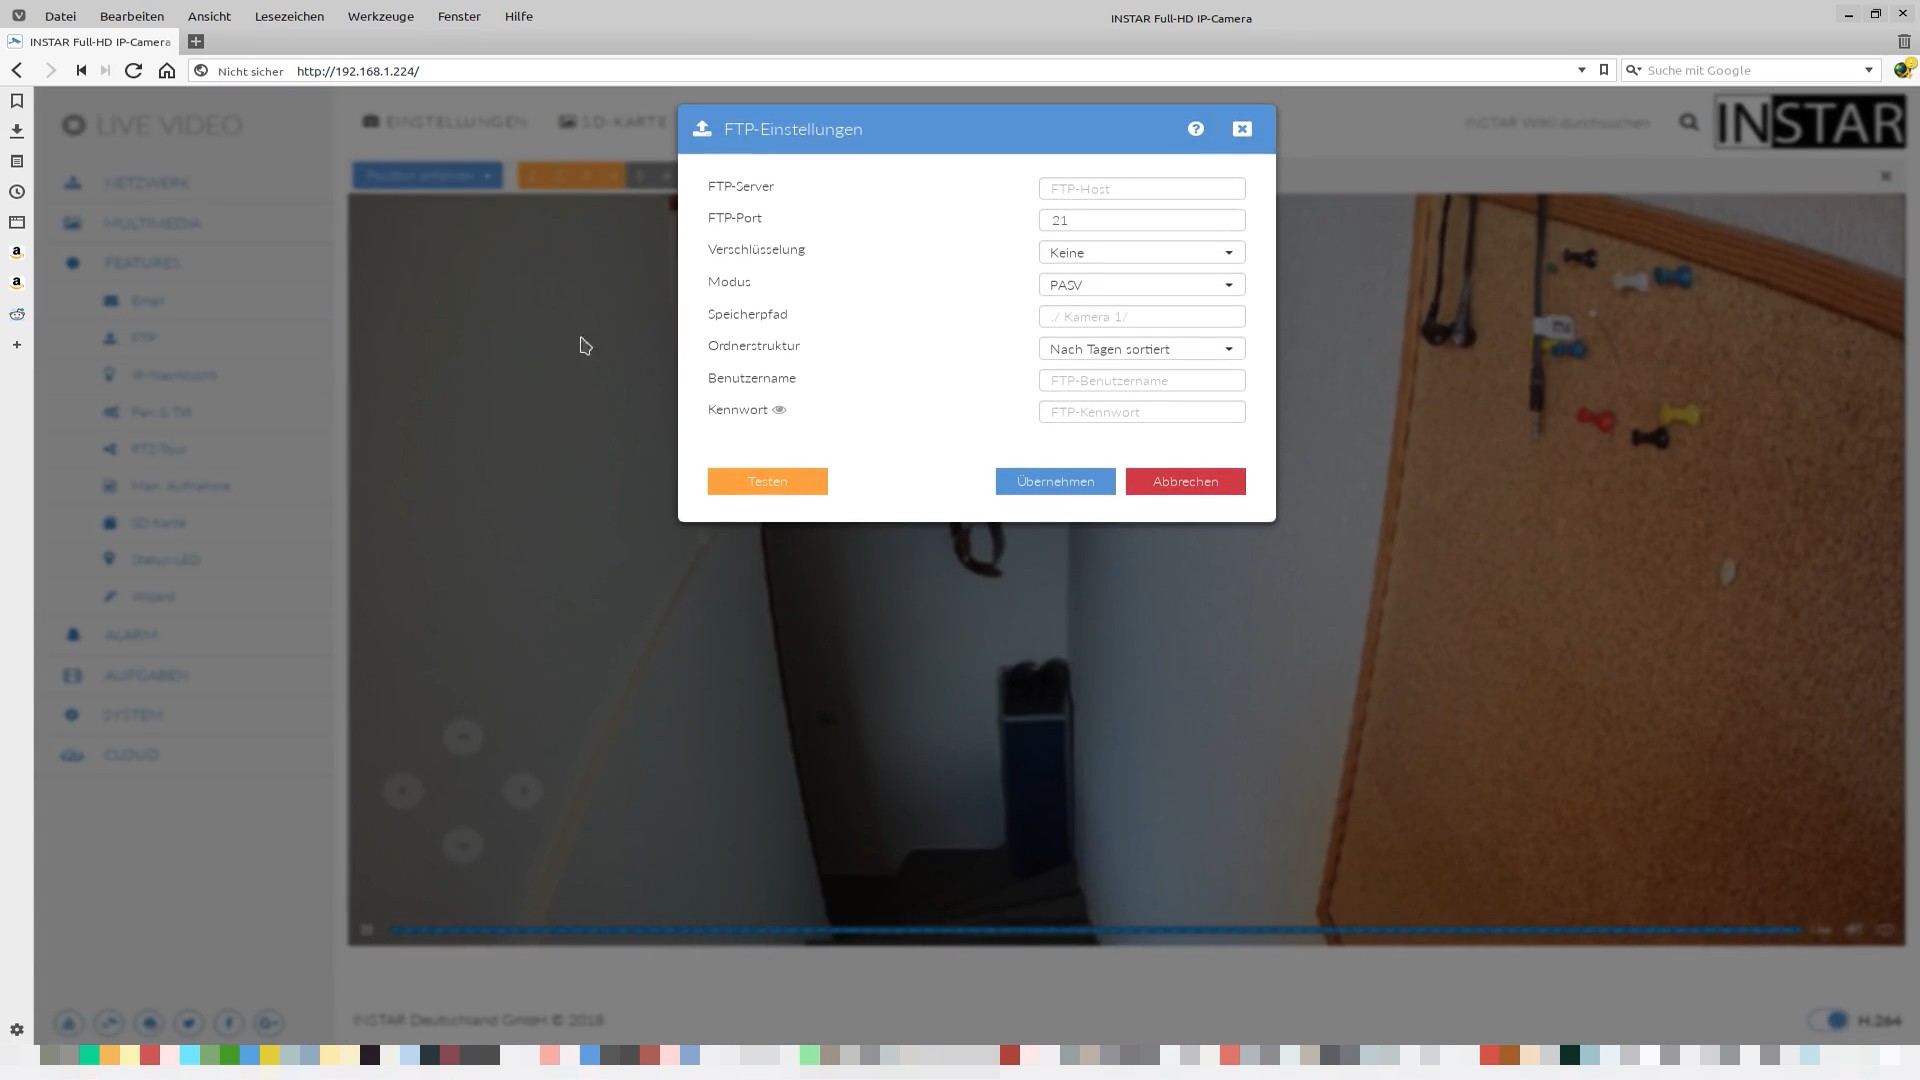The height and width of the screenshot is (1080, 1920).
Task: Open the FTP settings help icon
Action: pos(1196,129)
